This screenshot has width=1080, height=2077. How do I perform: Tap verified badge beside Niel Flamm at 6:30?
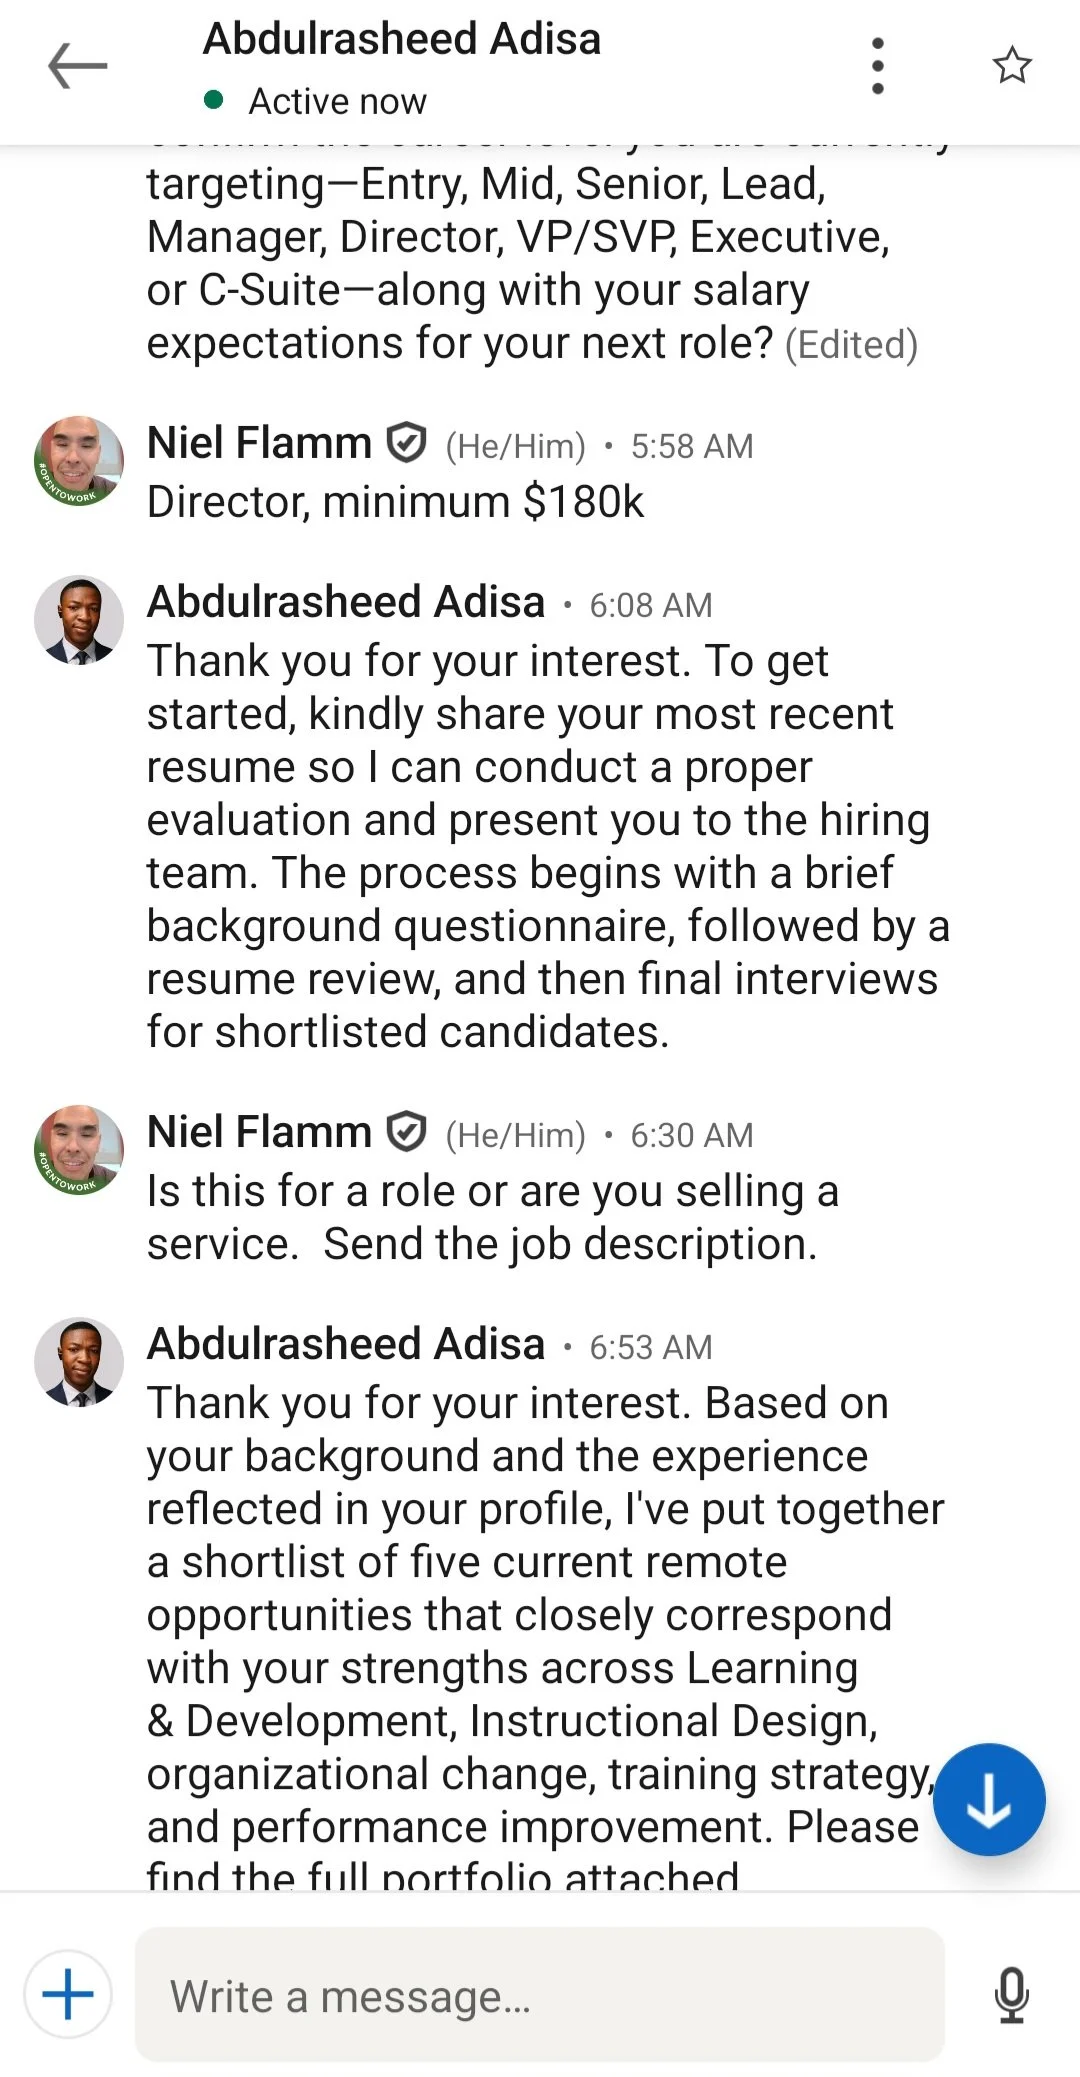[x=407, y=1133]
